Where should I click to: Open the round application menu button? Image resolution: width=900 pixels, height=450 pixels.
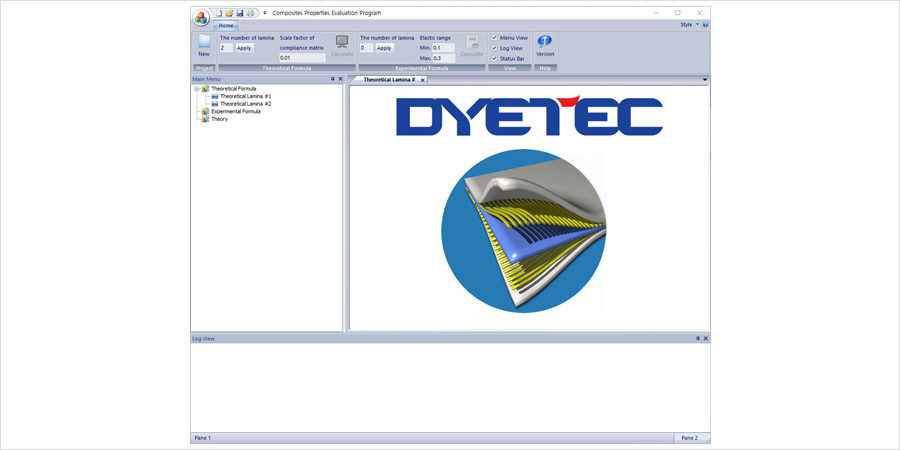pos(201,17)
